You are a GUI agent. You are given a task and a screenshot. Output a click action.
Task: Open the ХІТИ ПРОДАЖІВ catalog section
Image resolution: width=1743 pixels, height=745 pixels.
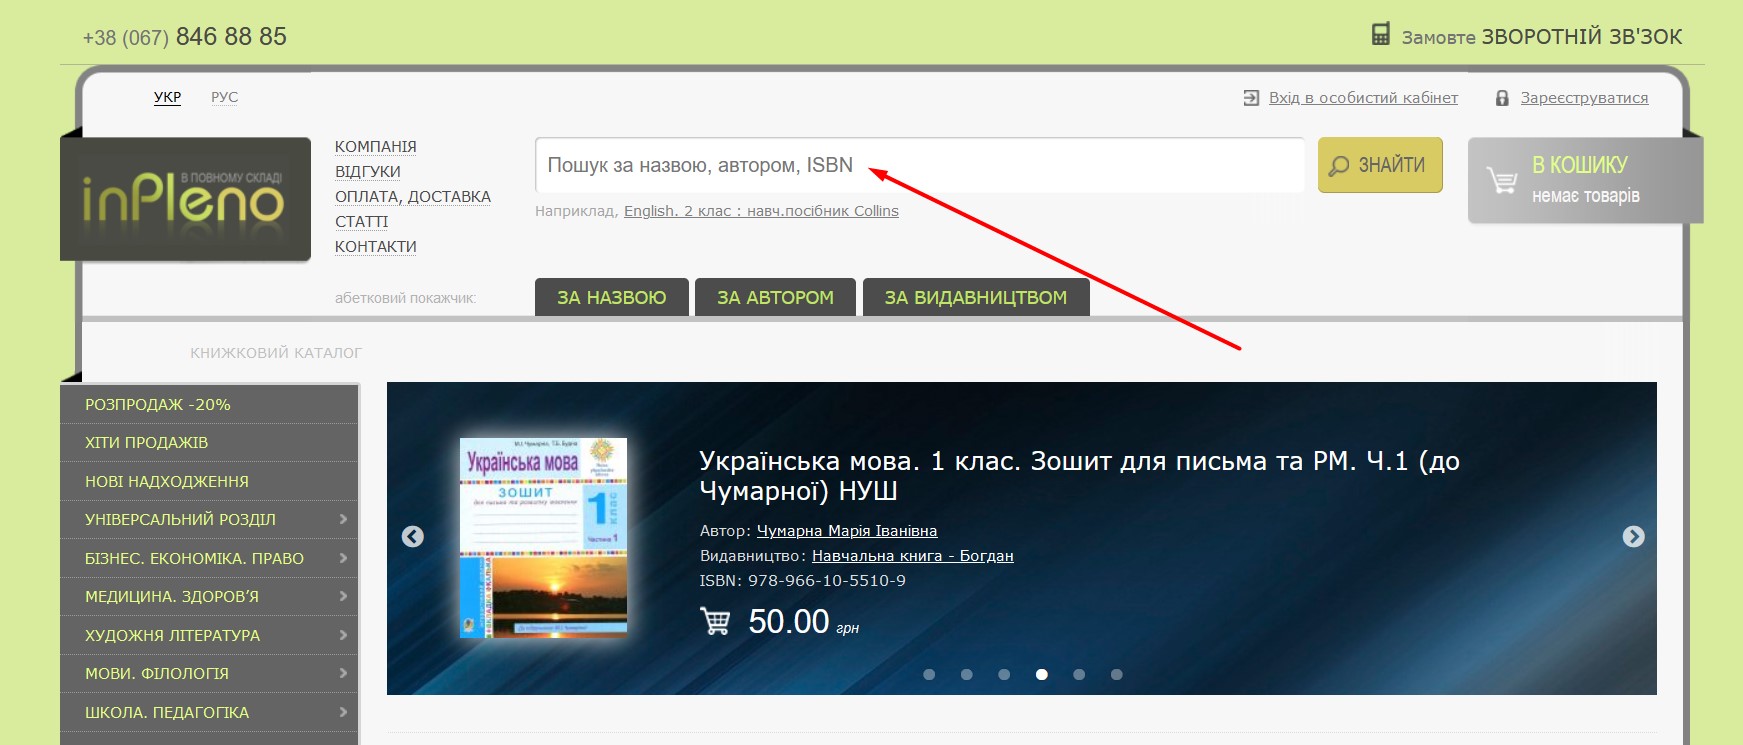(209, 442)
